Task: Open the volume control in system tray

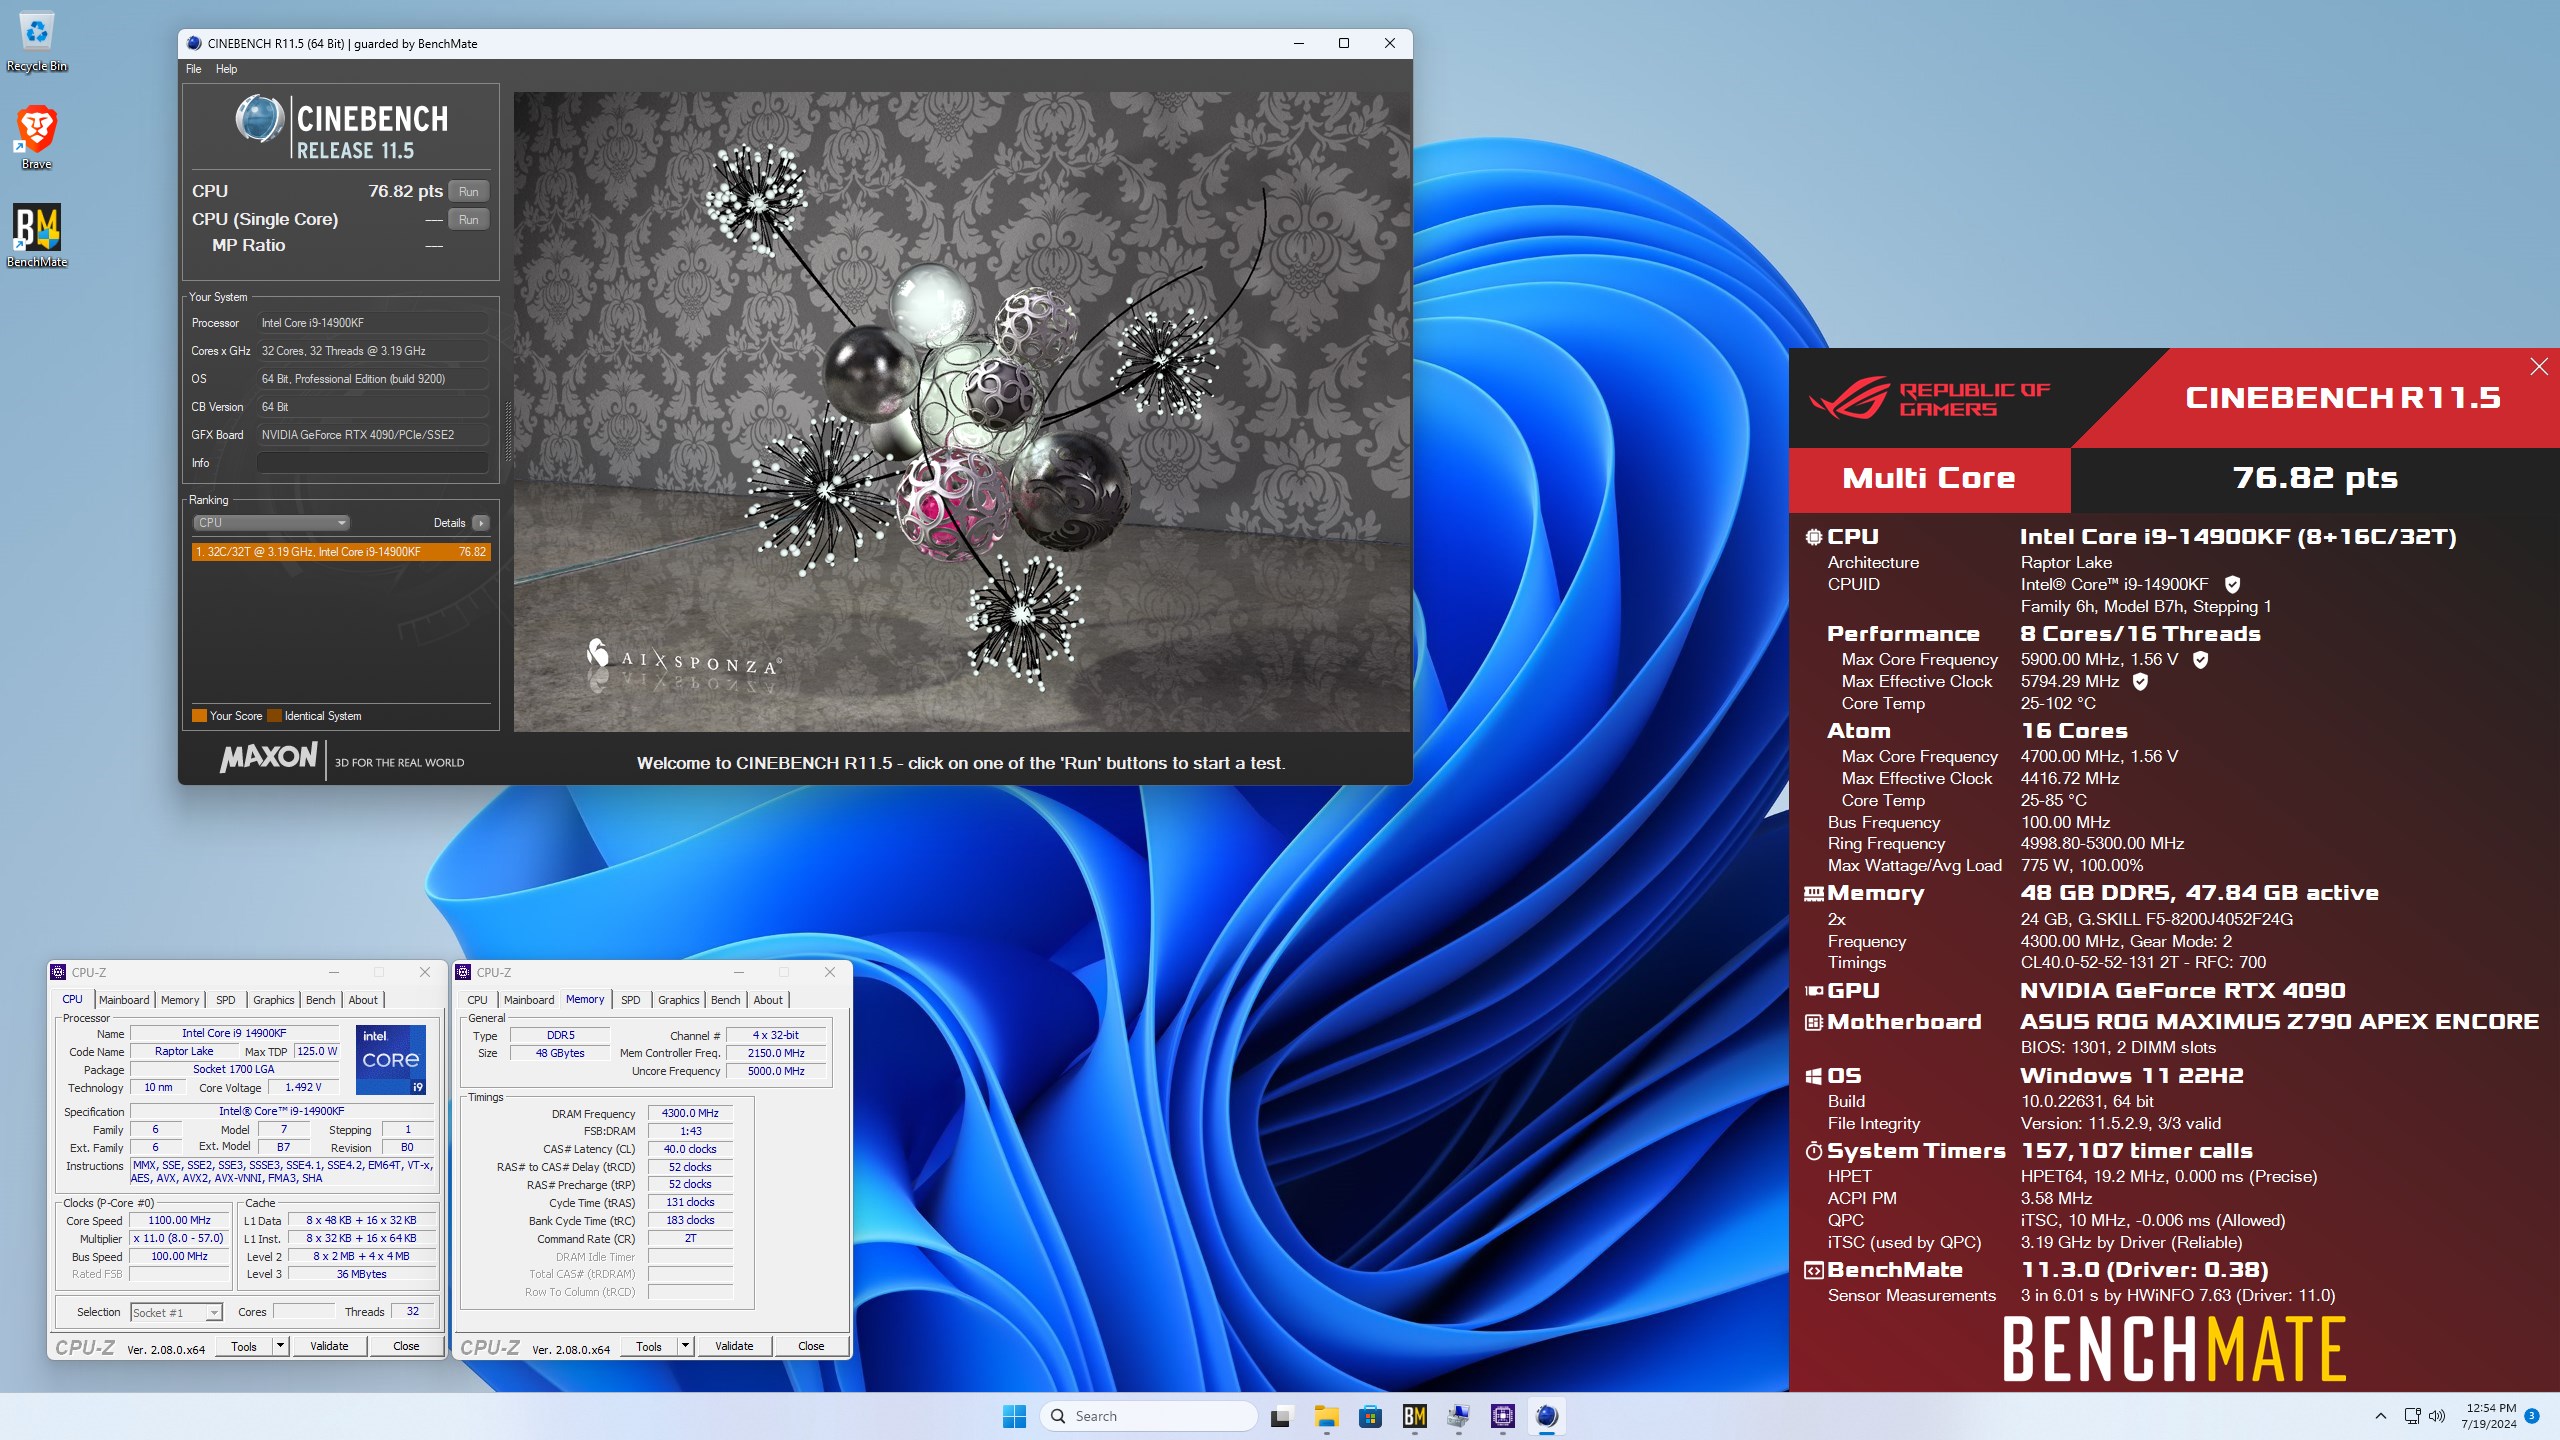Action: pyautogui.click(x=2436, y=1416)
